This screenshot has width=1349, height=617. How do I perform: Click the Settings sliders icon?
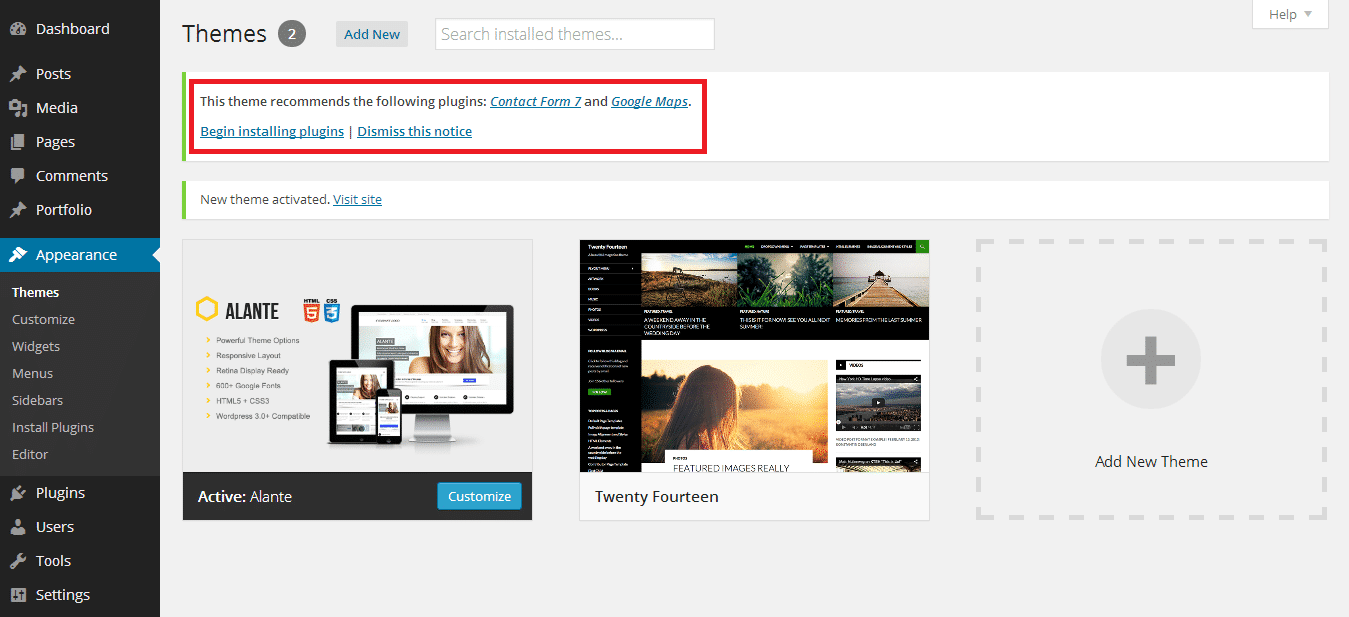click(18, 595)
